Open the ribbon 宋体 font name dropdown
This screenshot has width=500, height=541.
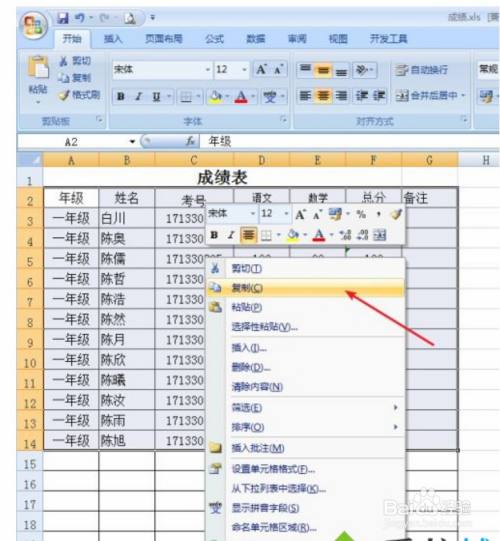(x=208, y=70)
